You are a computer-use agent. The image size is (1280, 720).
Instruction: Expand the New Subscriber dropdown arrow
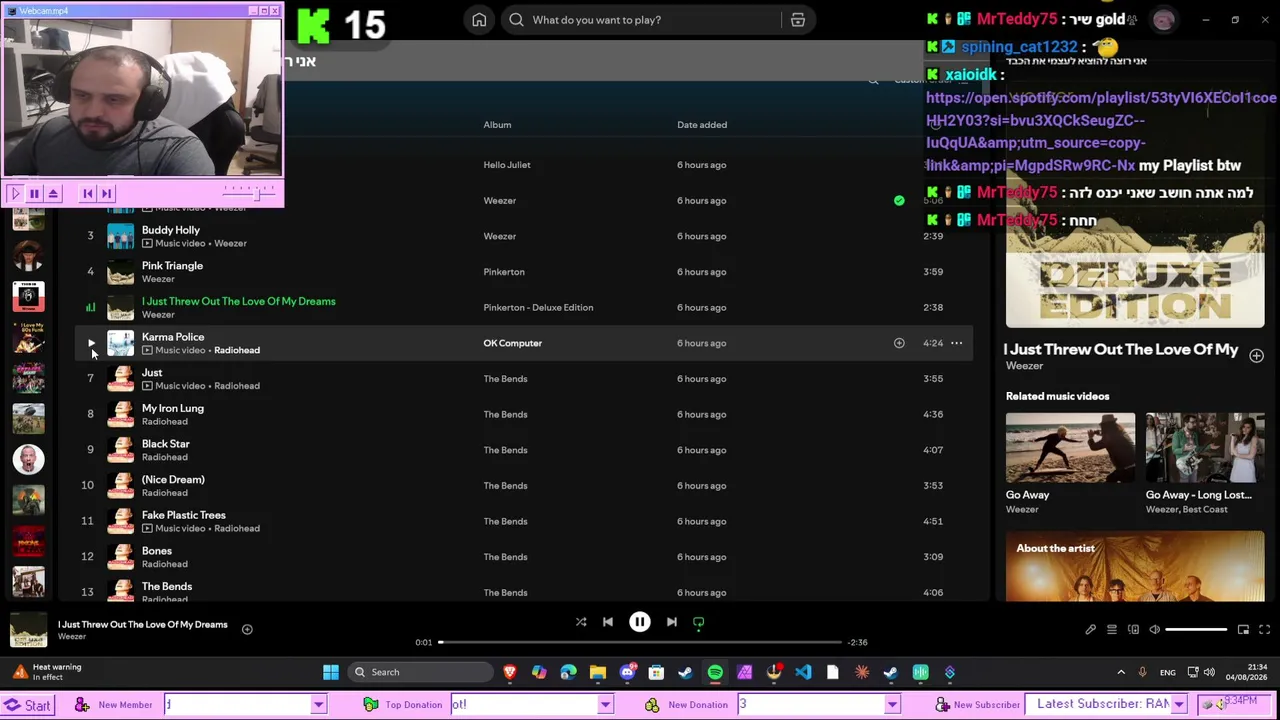(1178, 705)
